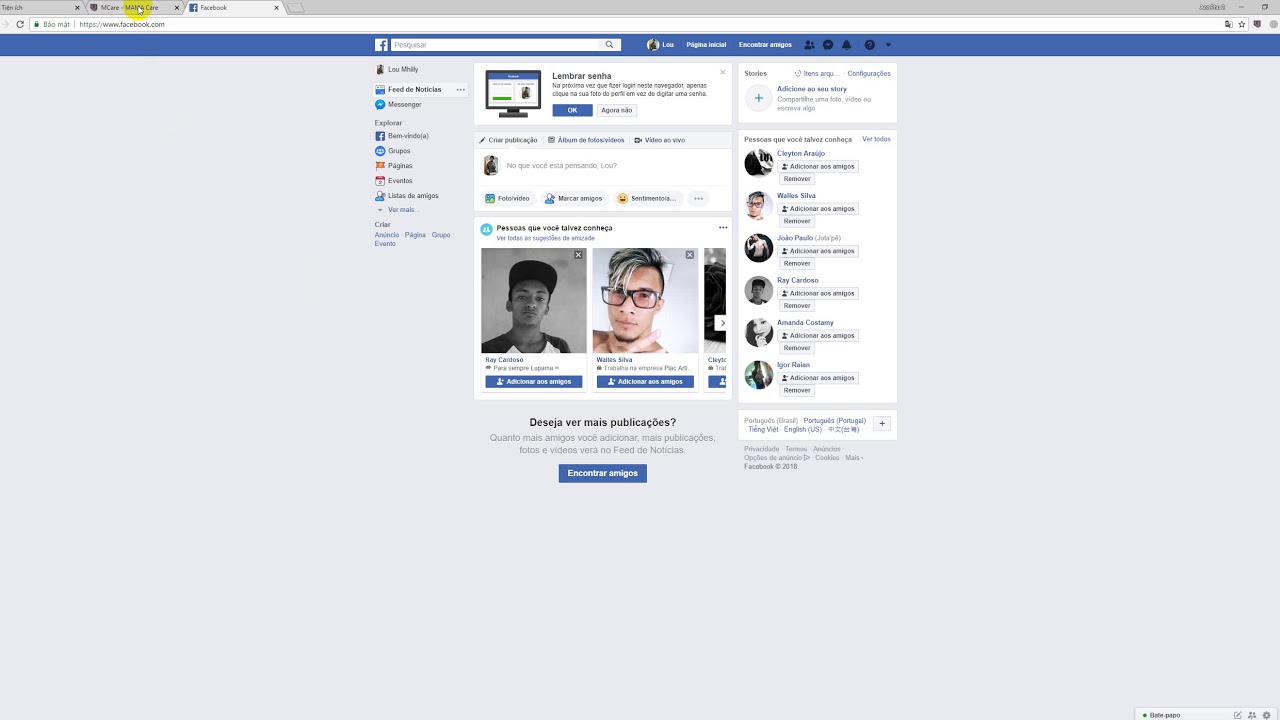Select Vídeo ao vivo tab

click(660, 140)
